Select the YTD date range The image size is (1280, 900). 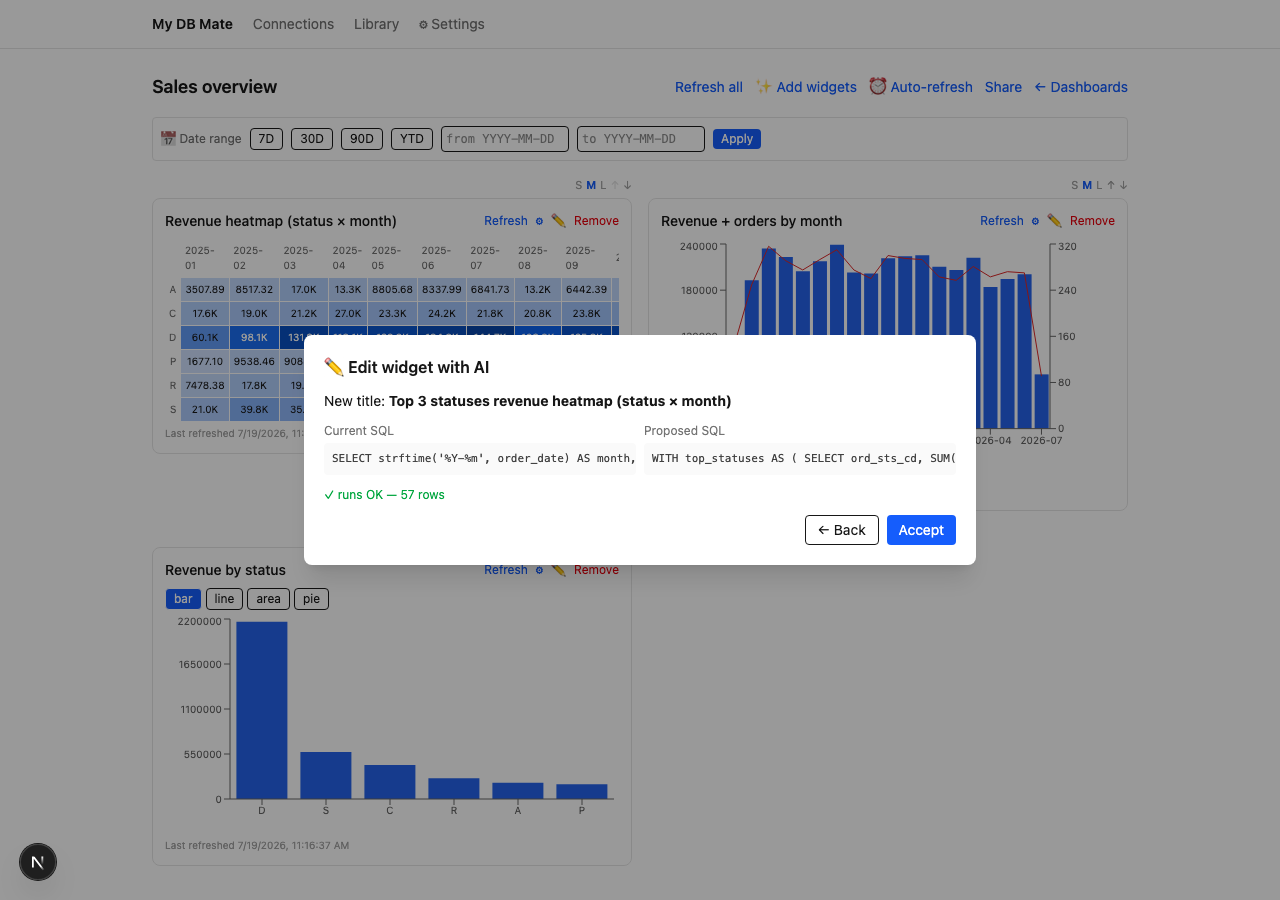click(x=412, y=139)
